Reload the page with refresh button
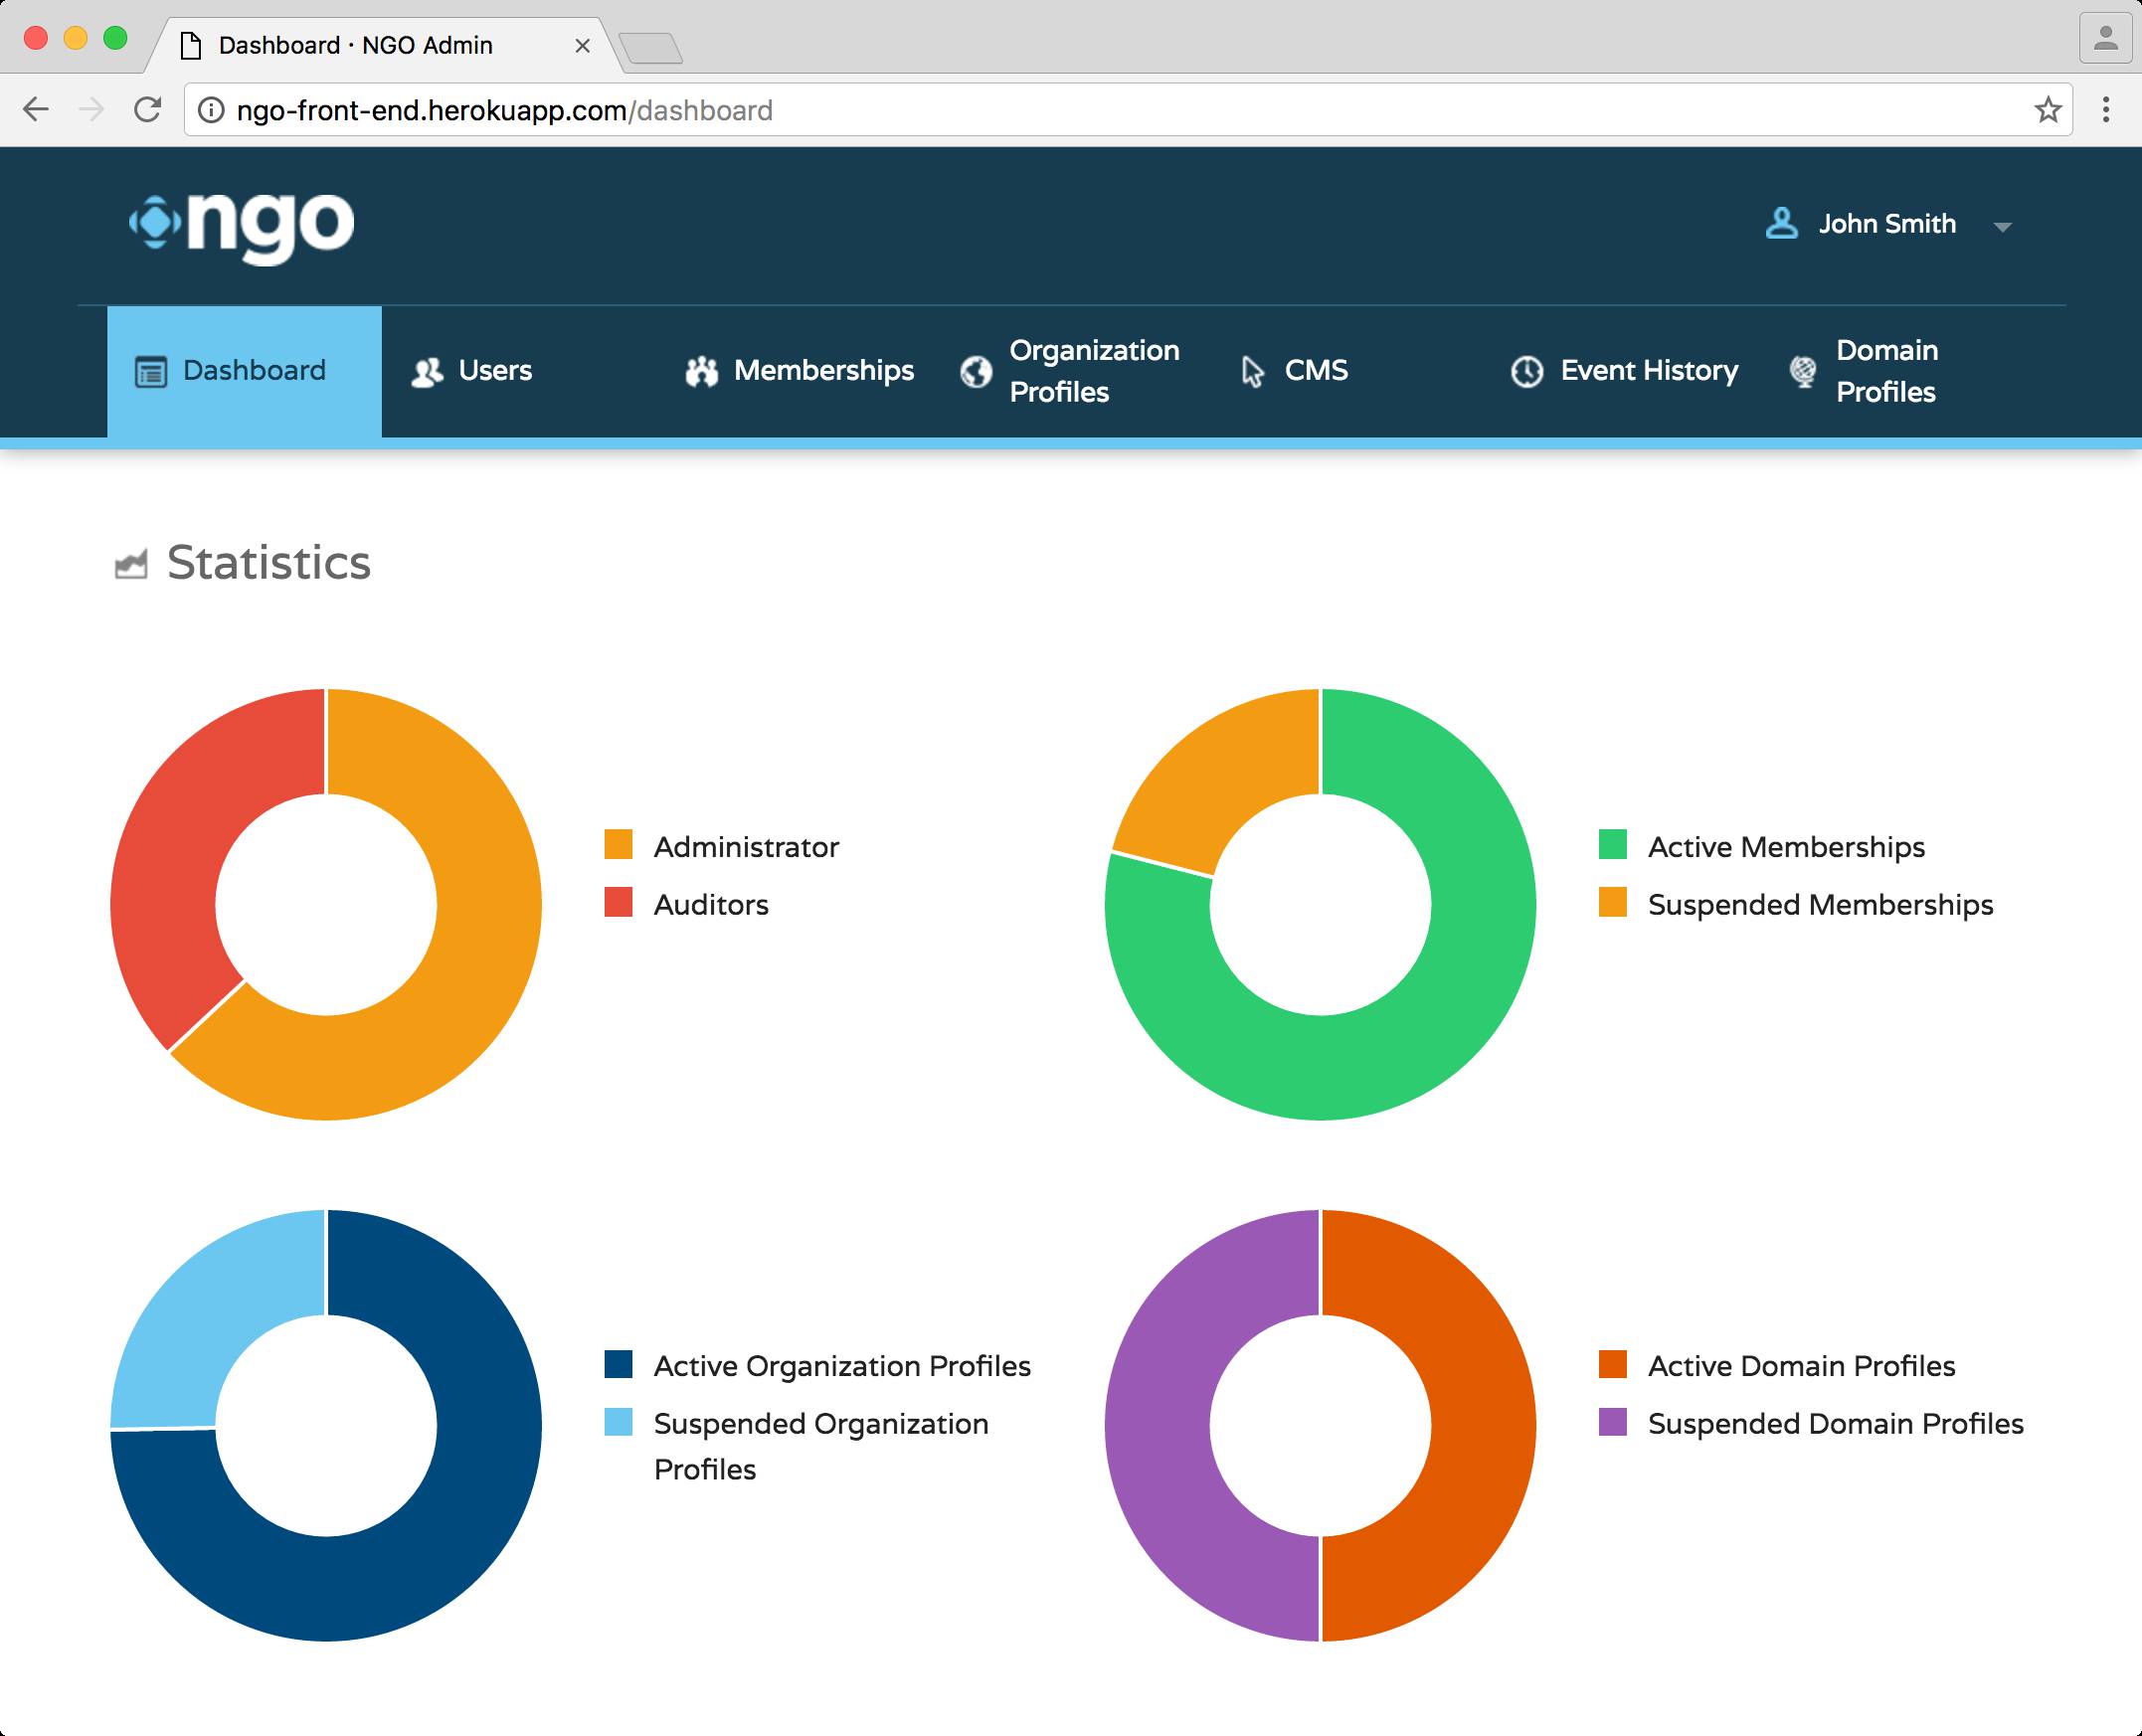2142x1736 pixels. point(148,110)
